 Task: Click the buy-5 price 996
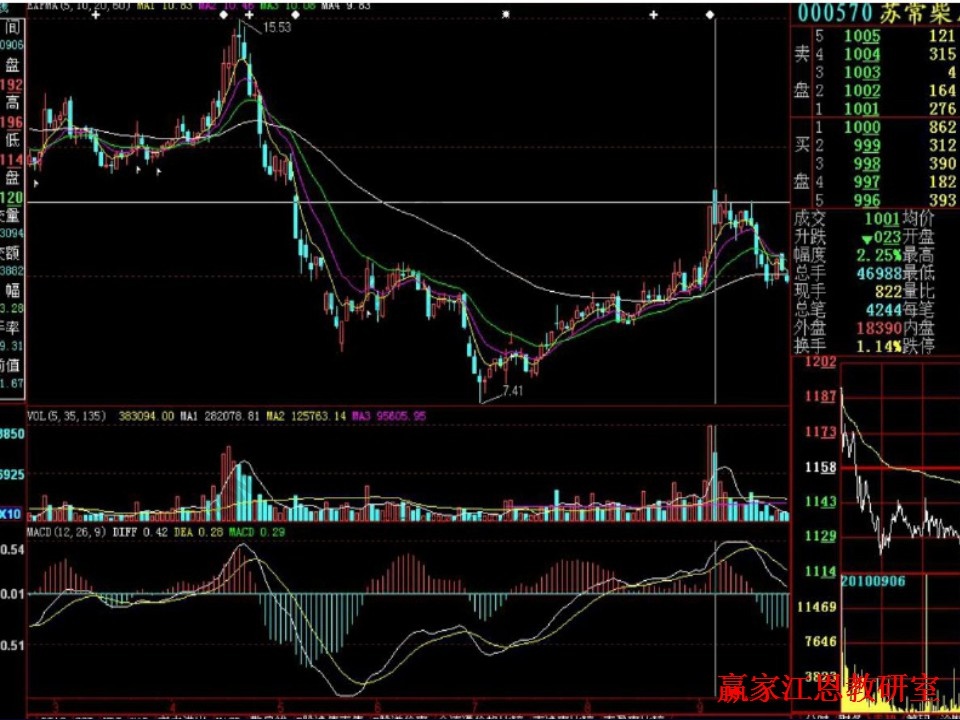coord(868,200)
